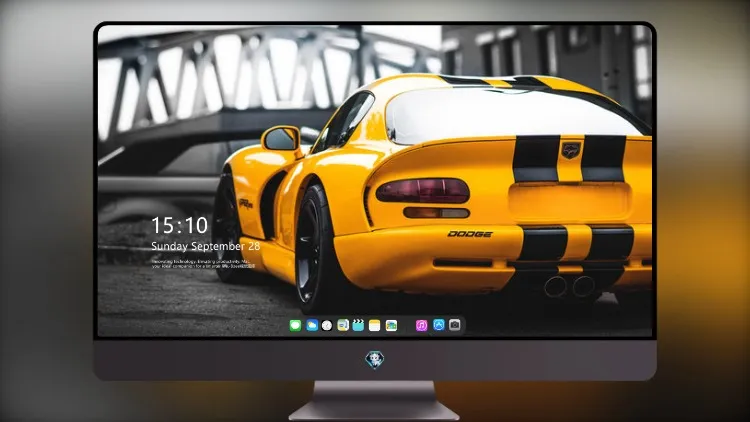The width and height of the screenshot is (750, 422).
Task: Open the green Messages app in dock
Action: tap(296, 325)
